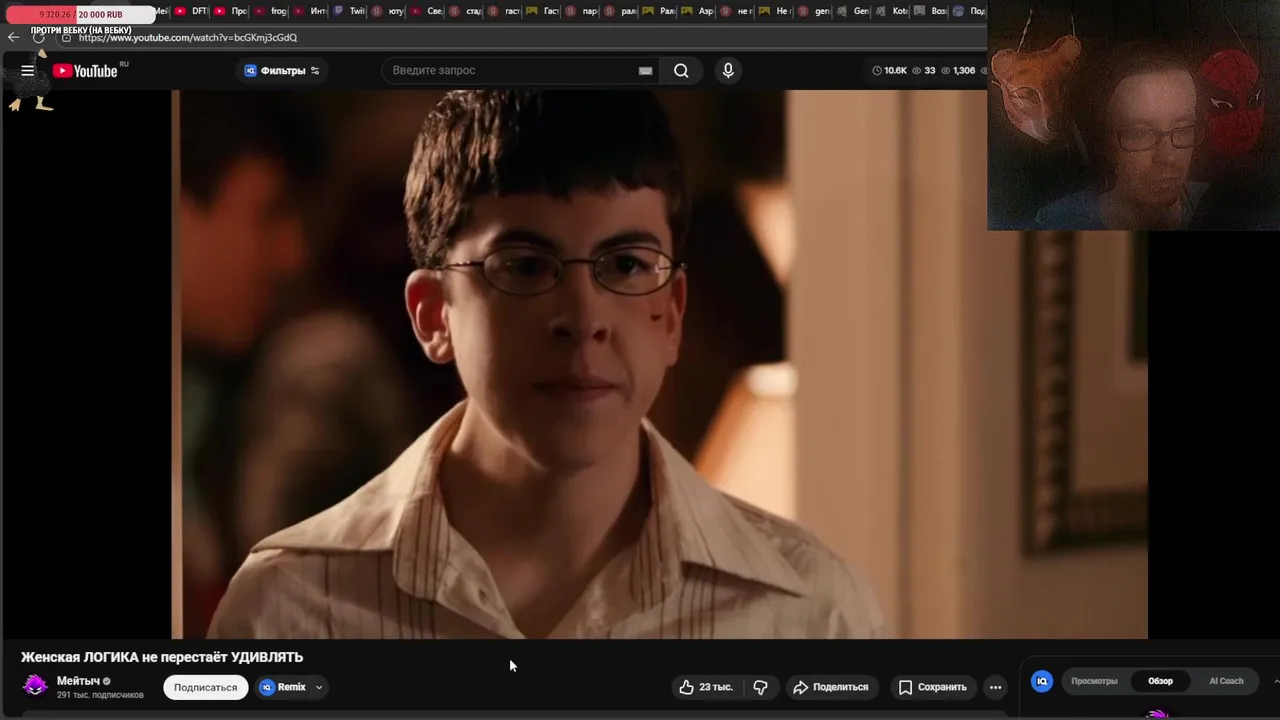Click the 20 000 RUB donation goal bar

(x=80, y=14)
